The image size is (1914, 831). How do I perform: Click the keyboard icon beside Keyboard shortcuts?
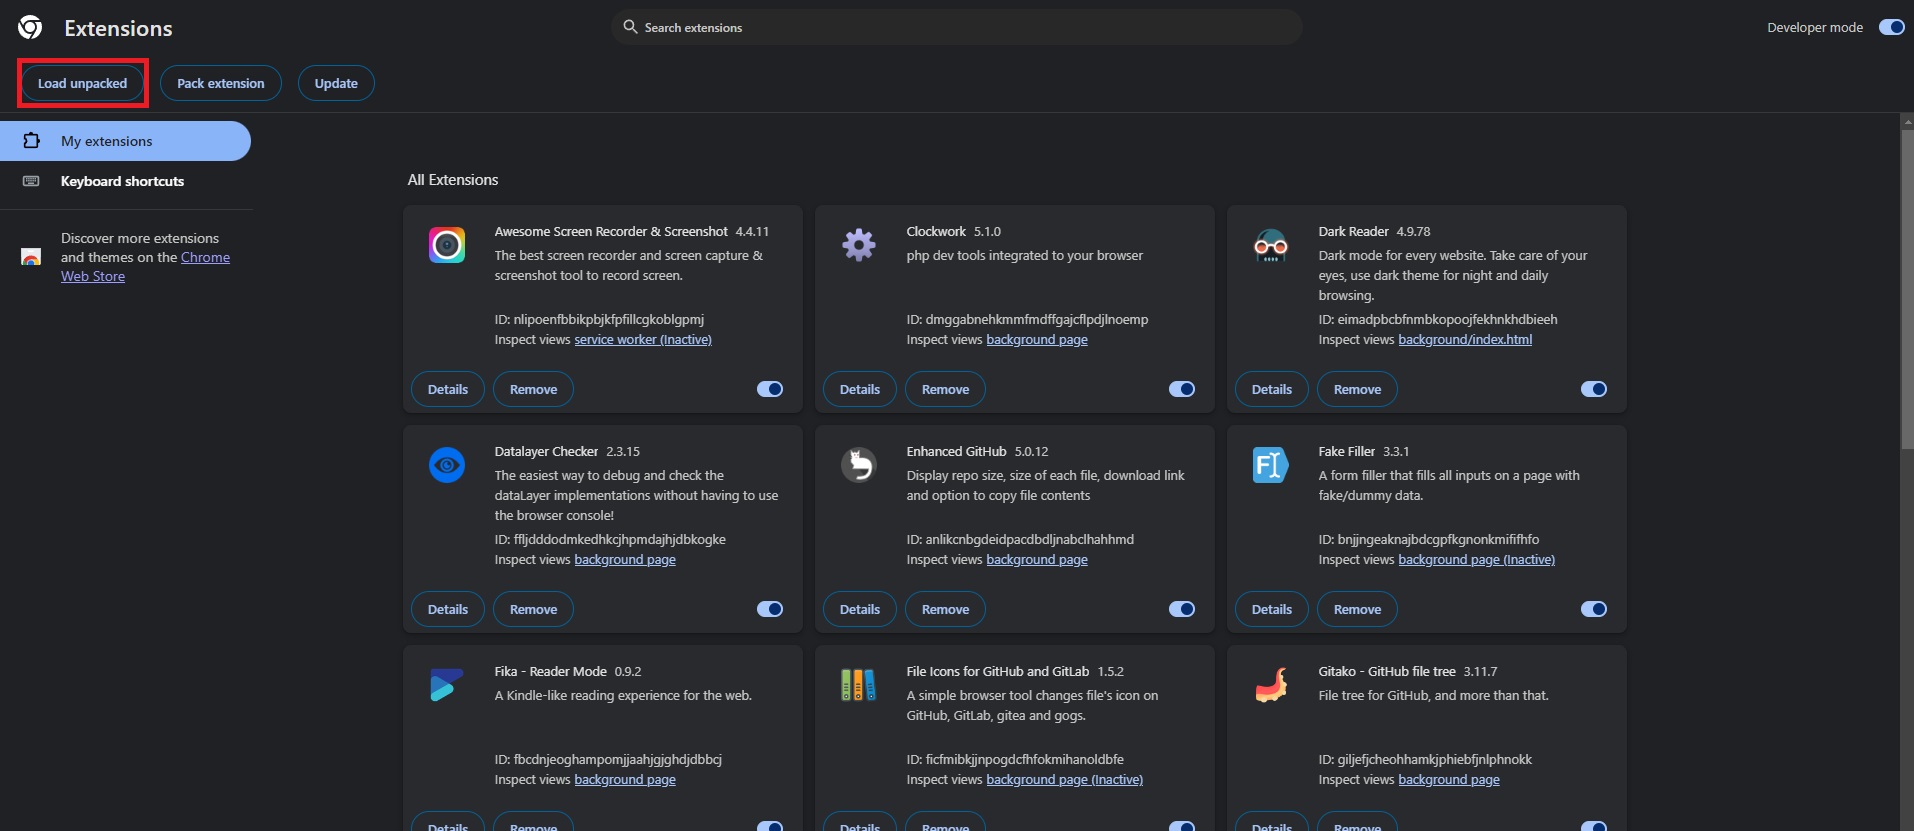tap(31, 181)
